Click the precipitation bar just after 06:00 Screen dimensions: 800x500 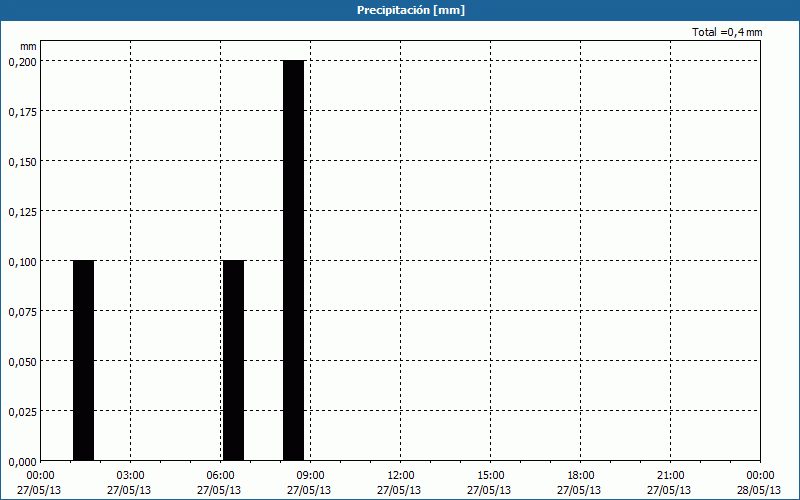tap(234, 361)
